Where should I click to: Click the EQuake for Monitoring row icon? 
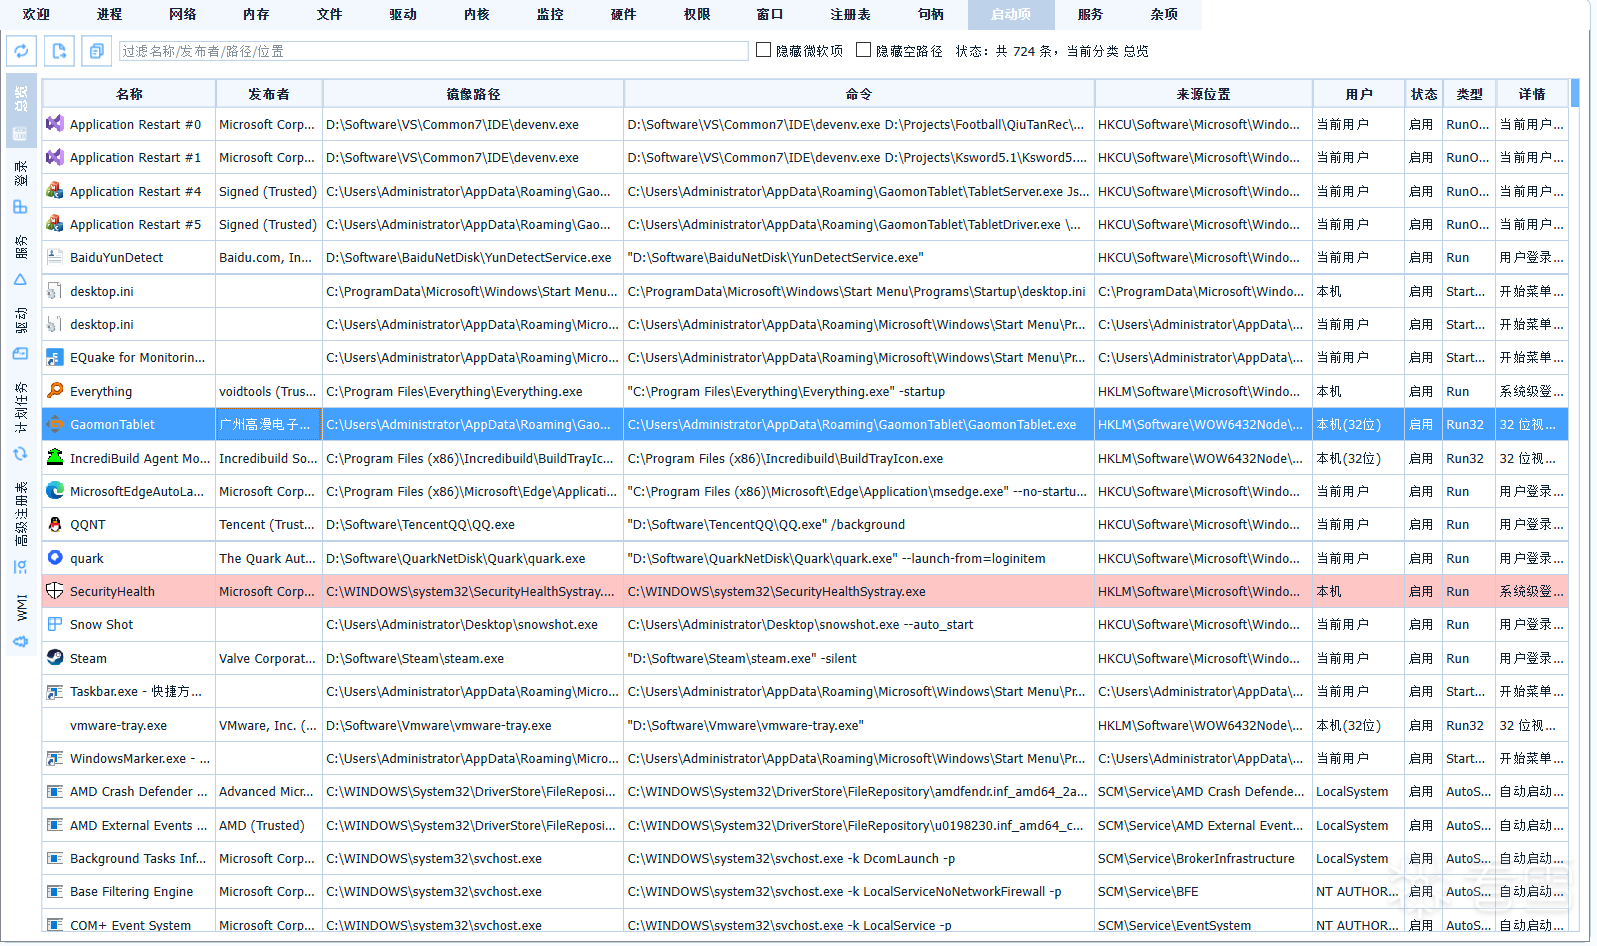tap(55, 357)
